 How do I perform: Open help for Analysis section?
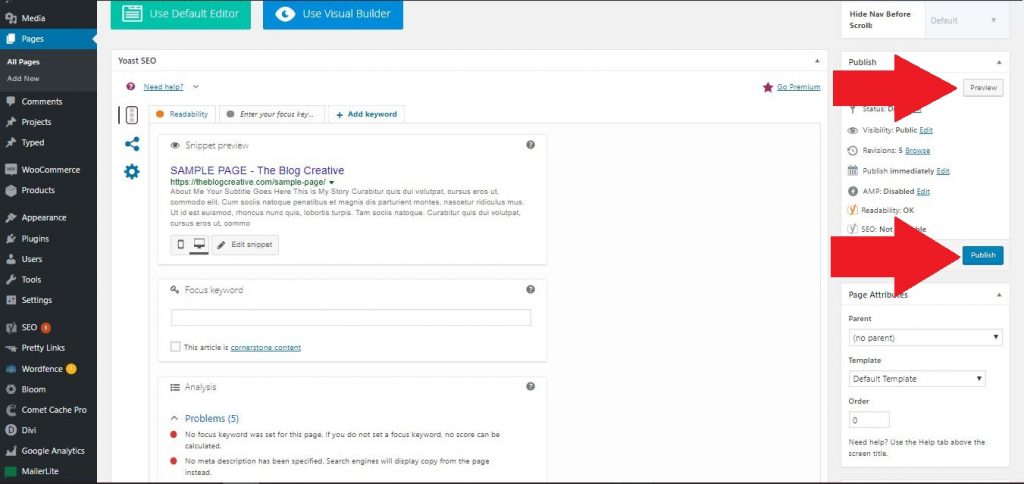coord(530,387)
